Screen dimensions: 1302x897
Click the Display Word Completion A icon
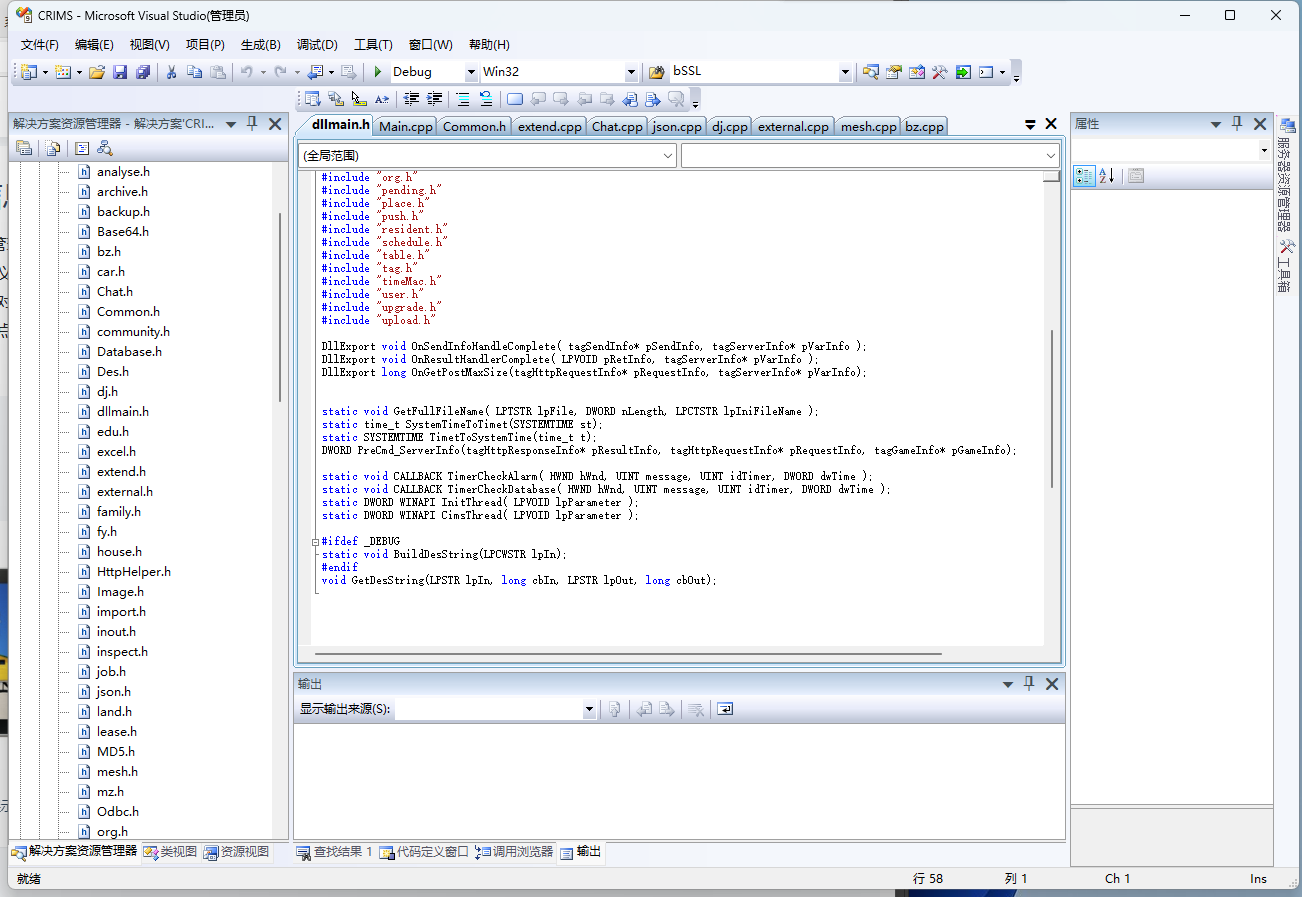(x=382, y=99)
